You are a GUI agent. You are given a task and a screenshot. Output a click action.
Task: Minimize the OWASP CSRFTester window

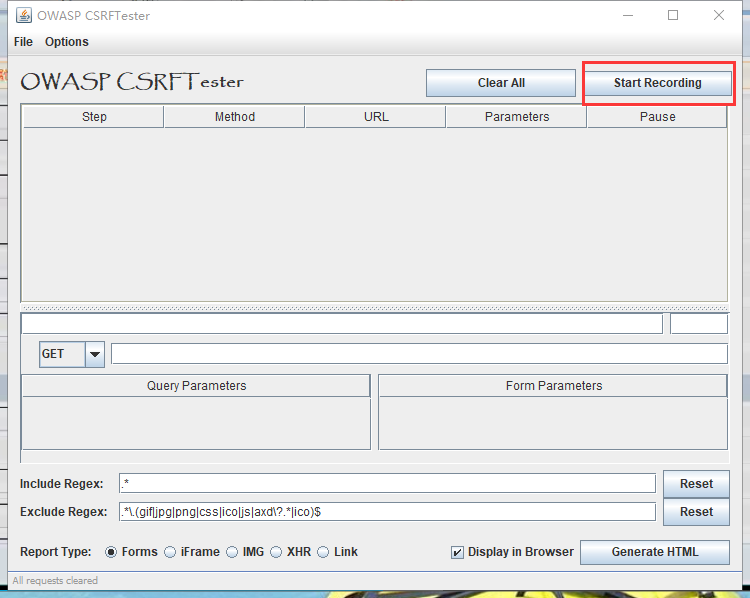click(x=628, y=15)
